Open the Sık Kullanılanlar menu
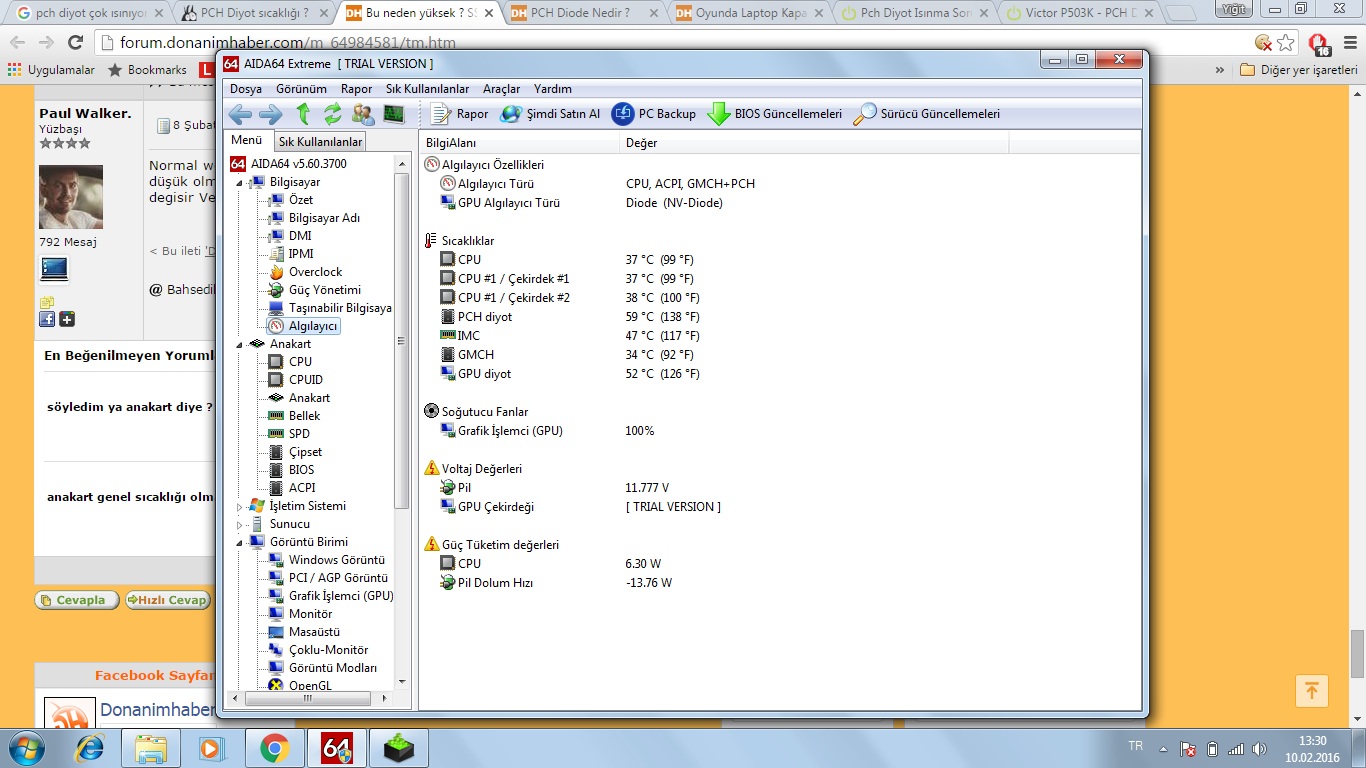Viewport: 1366px width, 768px height. click(427, 89)
